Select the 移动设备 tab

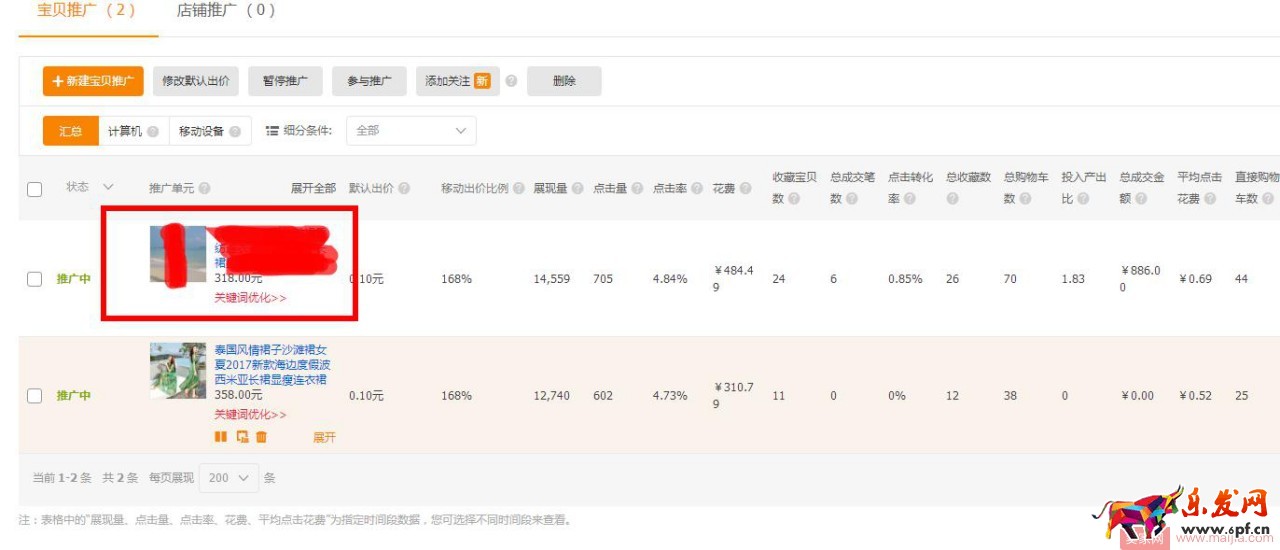(209, 131)
